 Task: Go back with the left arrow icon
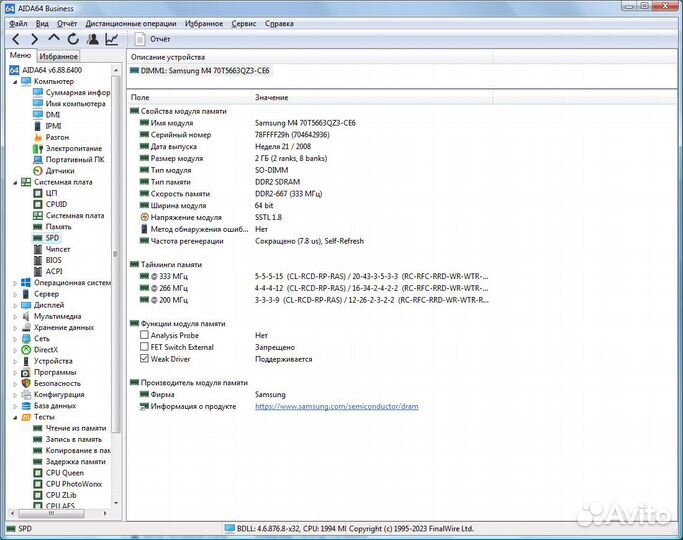(x=16, y=39)
